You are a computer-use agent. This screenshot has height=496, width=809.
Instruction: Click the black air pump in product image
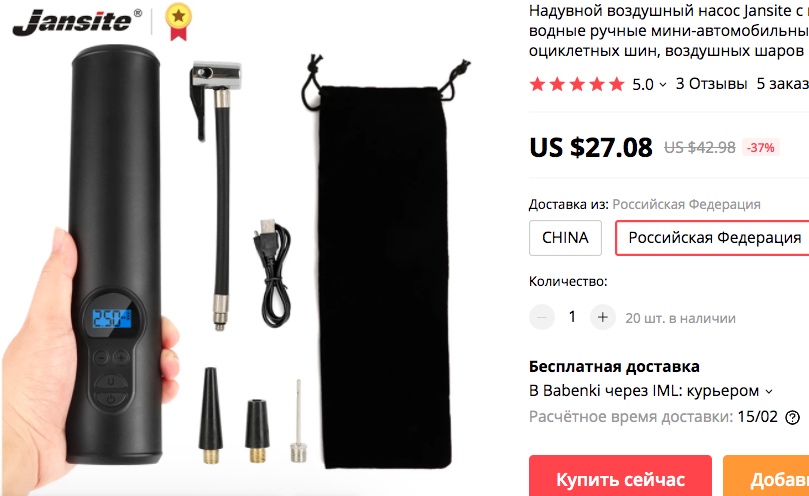(115, 254)
